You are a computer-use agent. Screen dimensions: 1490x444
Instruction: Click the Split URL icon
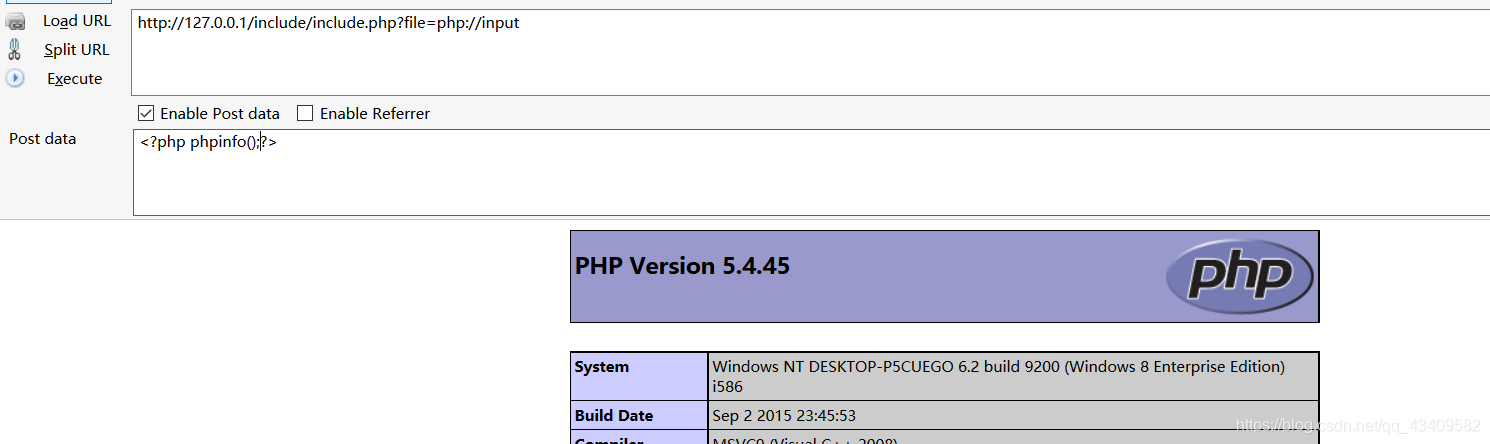(15, 49)
